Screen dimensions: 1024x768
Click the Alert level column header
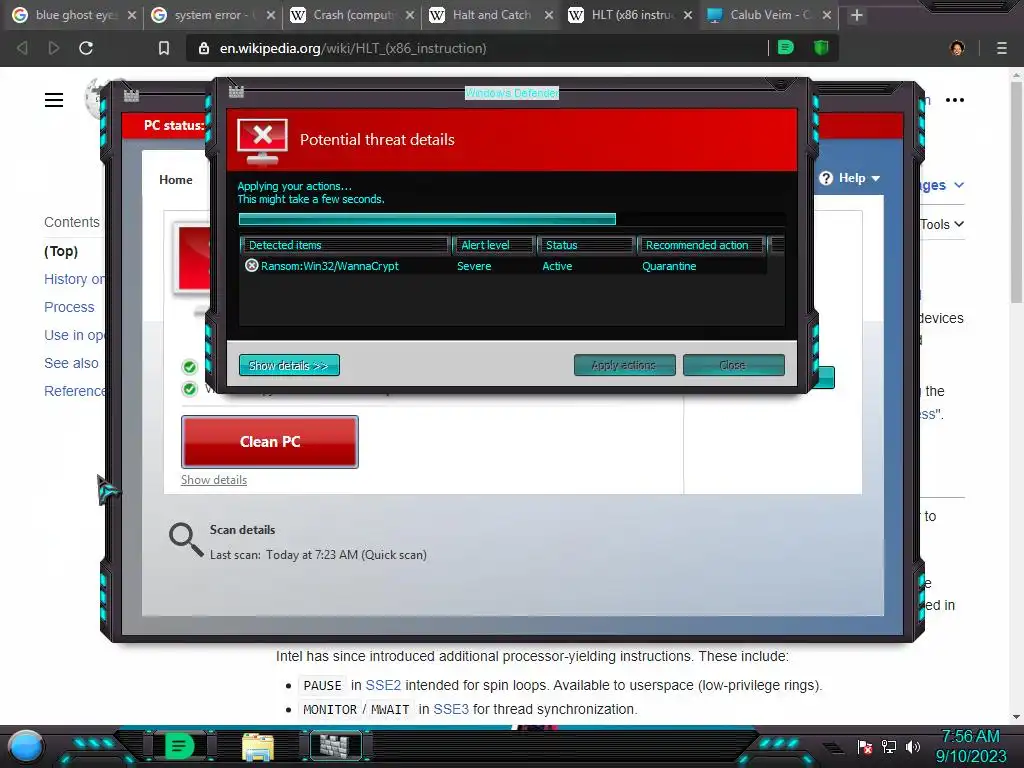click(493, 245)
